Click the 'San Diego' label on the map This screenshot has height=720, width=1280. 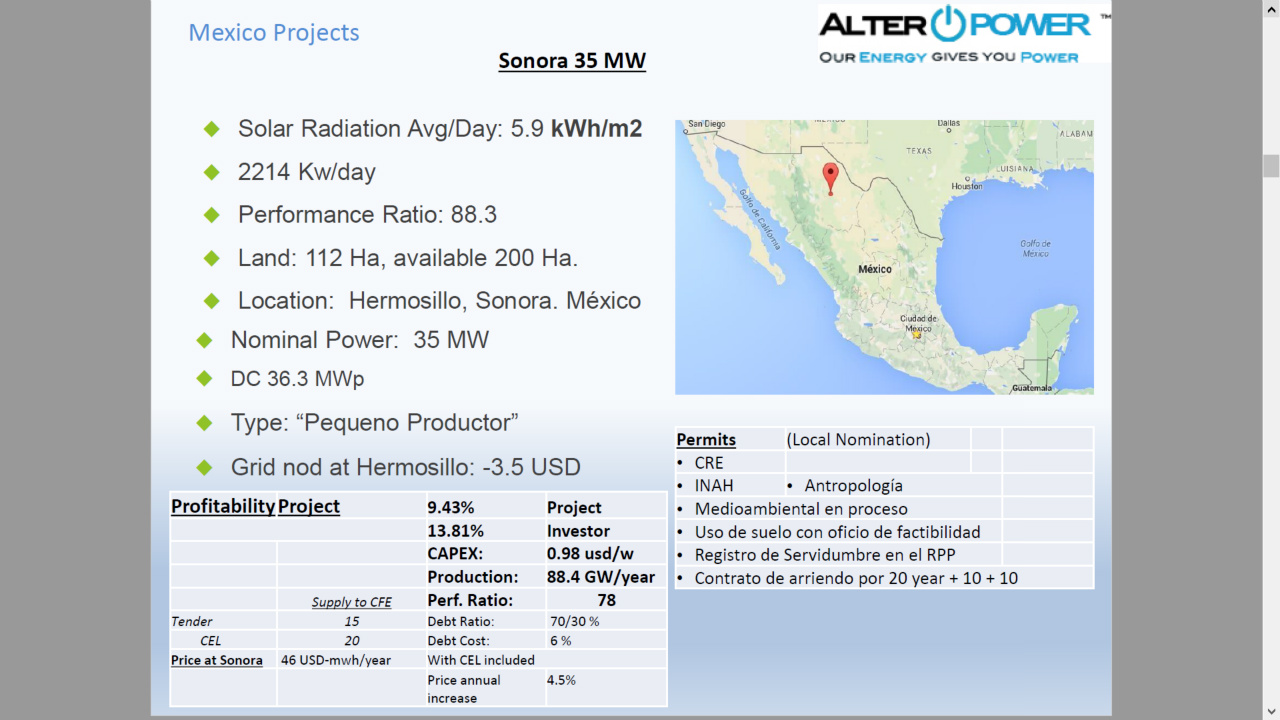click(x=706, y=124)
